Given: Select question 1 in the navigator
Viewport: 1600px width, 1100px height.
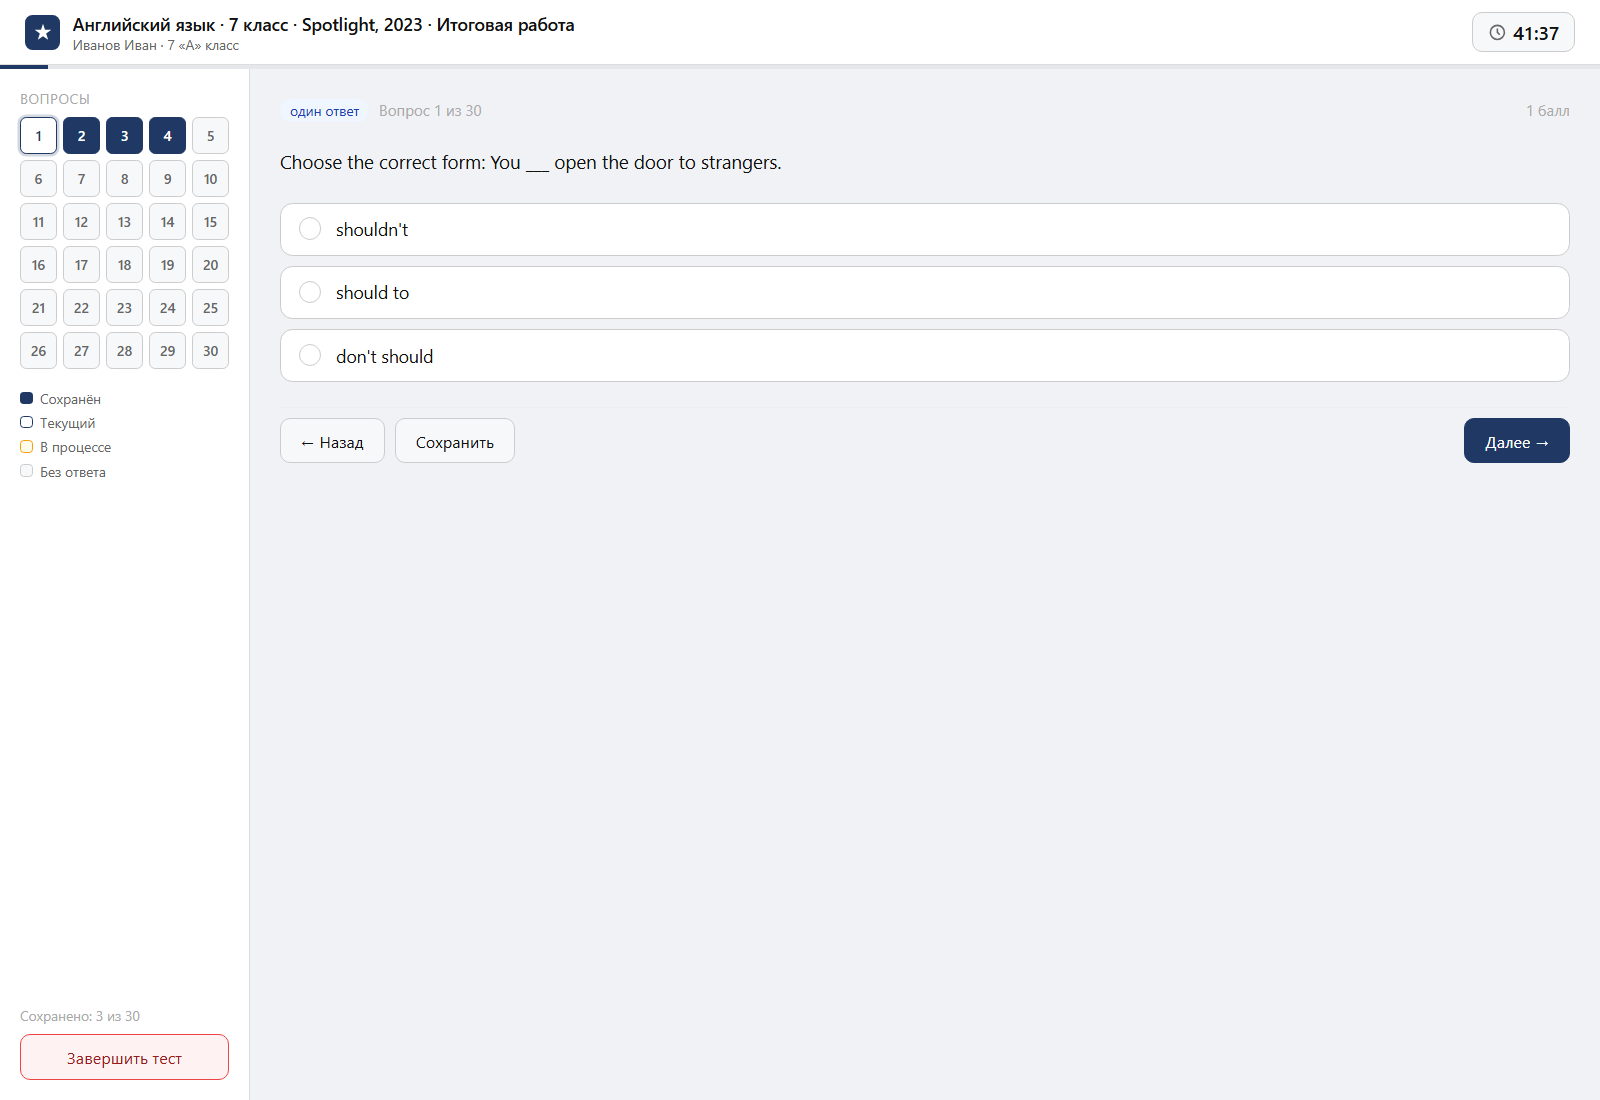Looking at the screenshot, I should click(38, 136).
